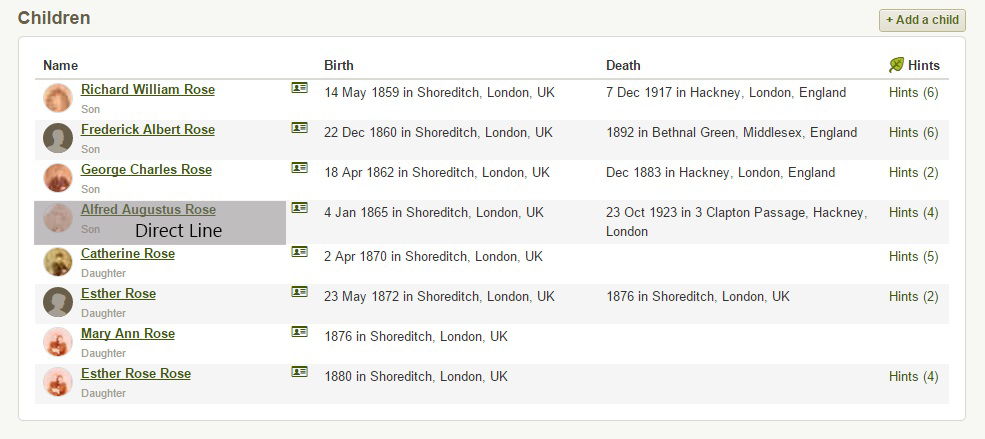Open Frederick Albert Rose's name link

point(147,130)
